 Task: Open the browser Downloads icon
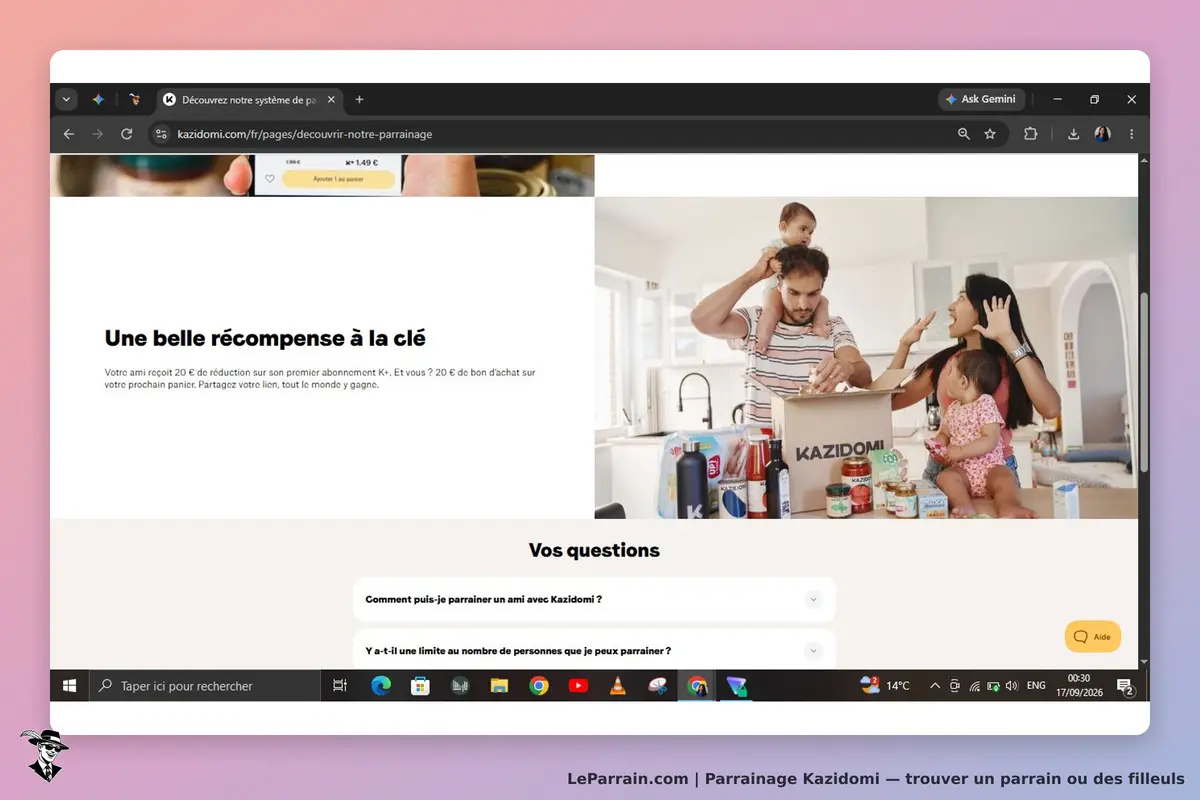click(x=1073, y=134)
